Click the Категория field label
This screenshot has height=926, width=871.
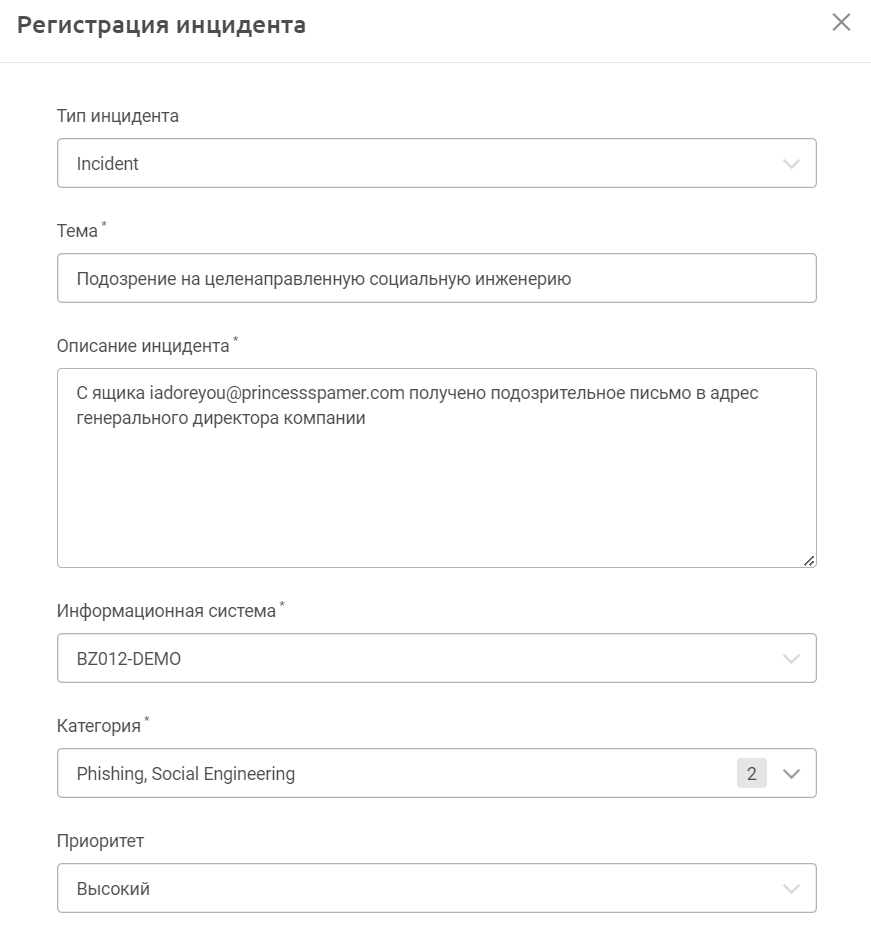point(99,726)
